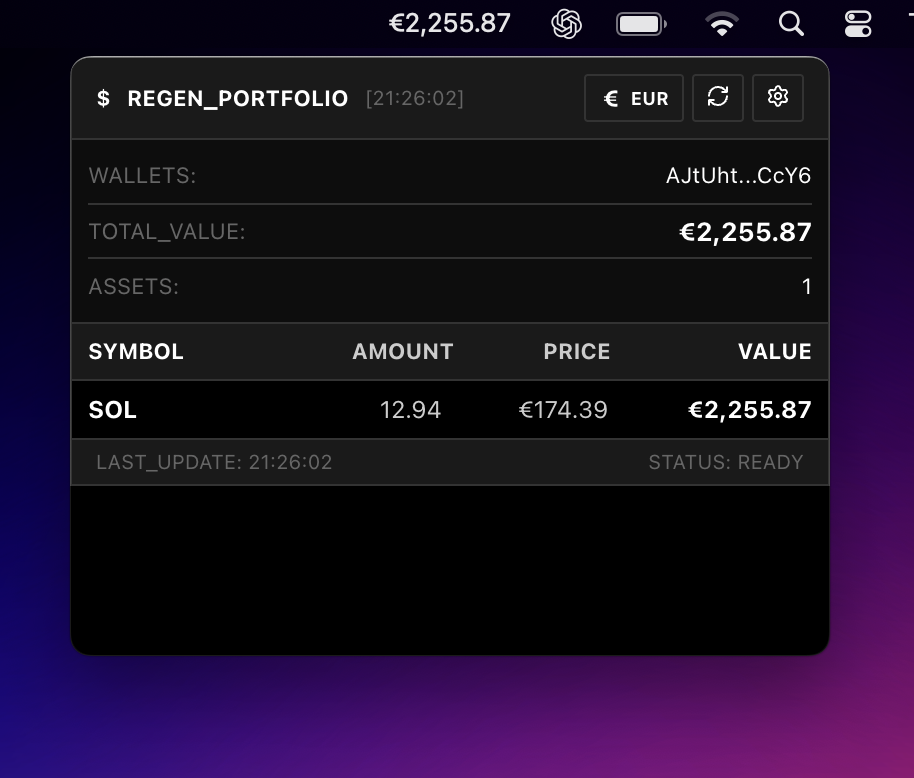Click the TOTAL_VALUE amount €2,255.87
The image size is (914, 778).
point(745,232)
